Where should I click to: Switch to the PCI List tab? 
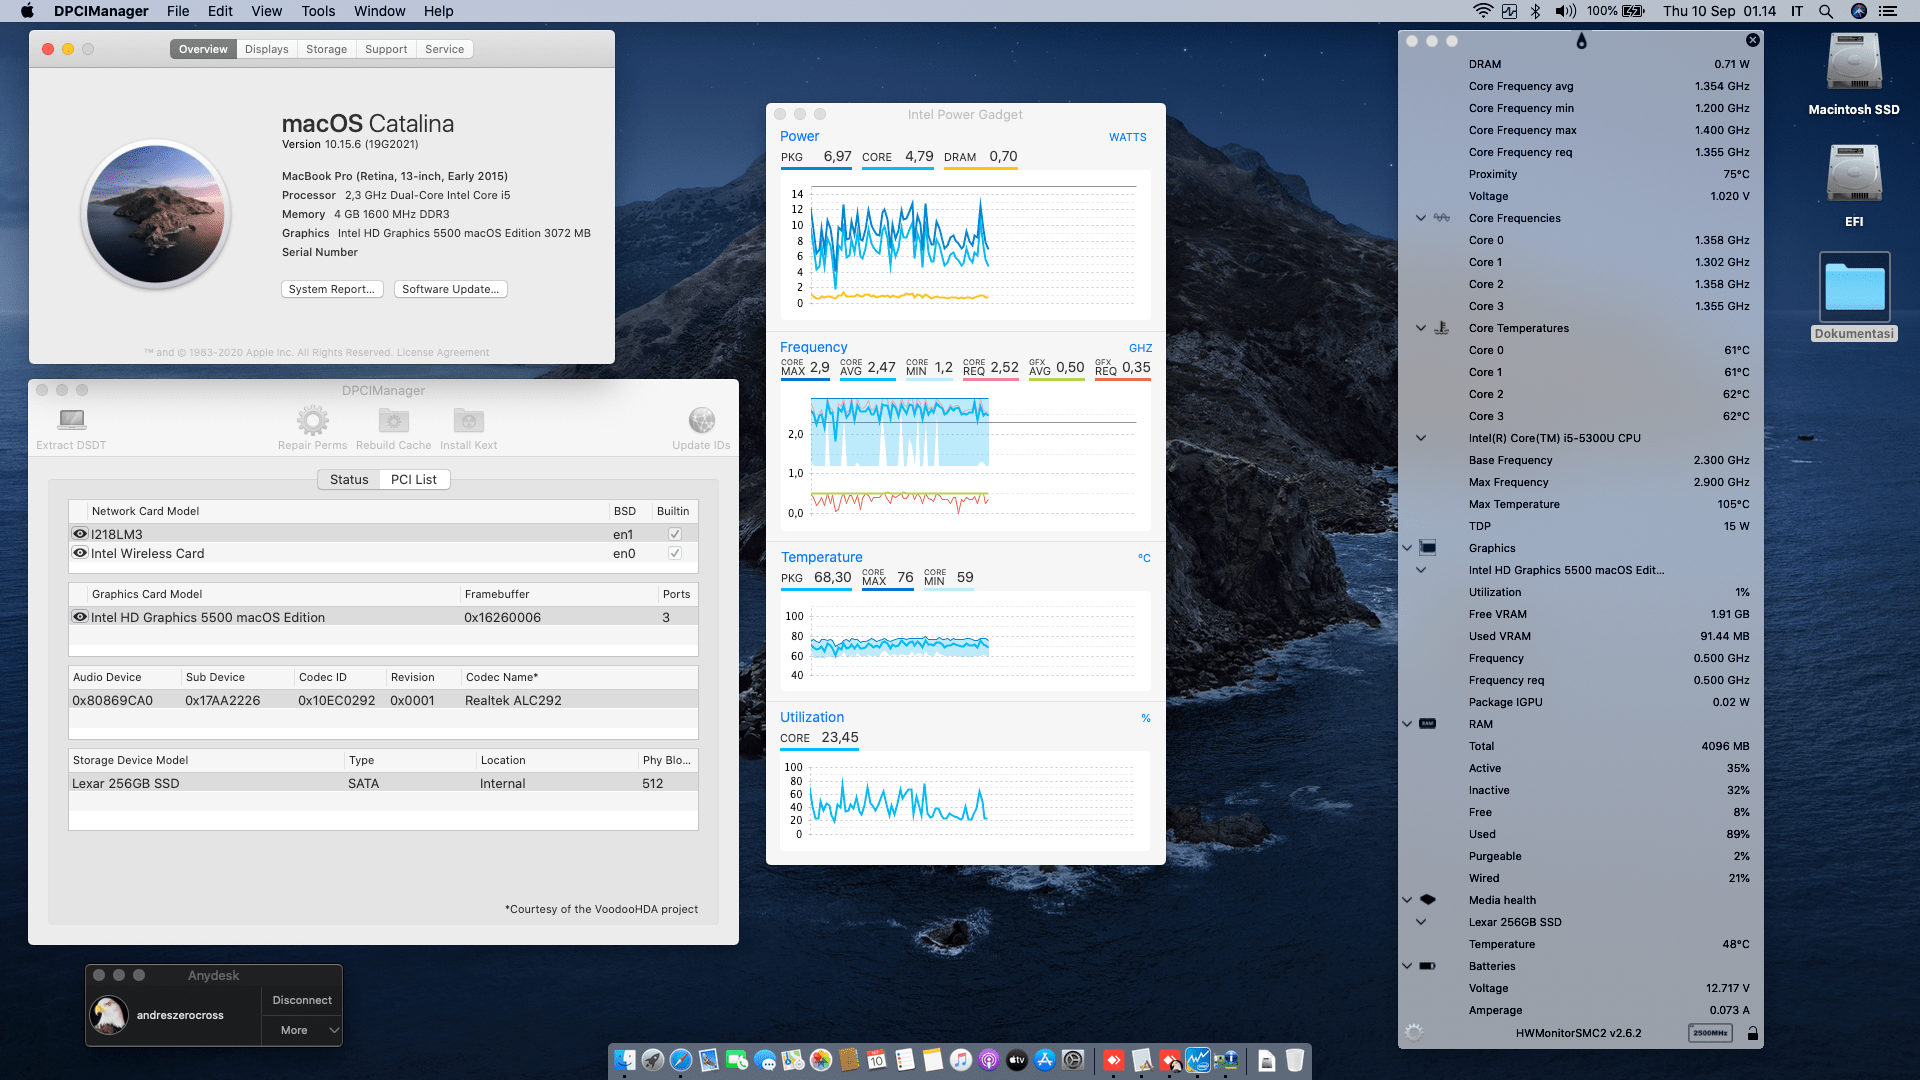[414, 480]
